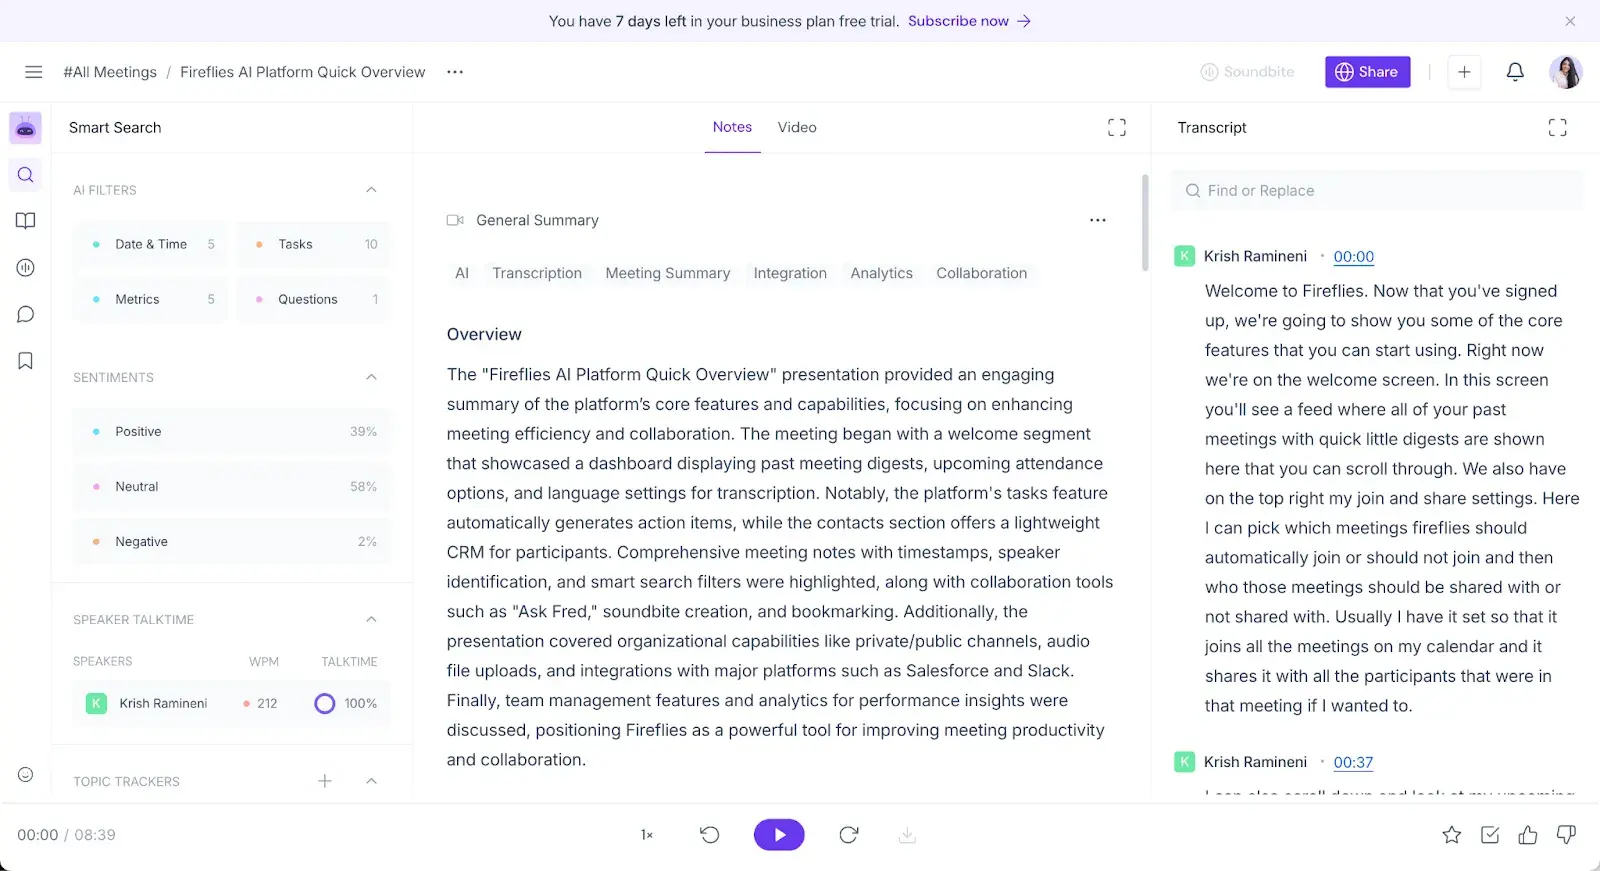Click the thumbs up feedback icon
1600x871 pixels.
[1527, 835]
